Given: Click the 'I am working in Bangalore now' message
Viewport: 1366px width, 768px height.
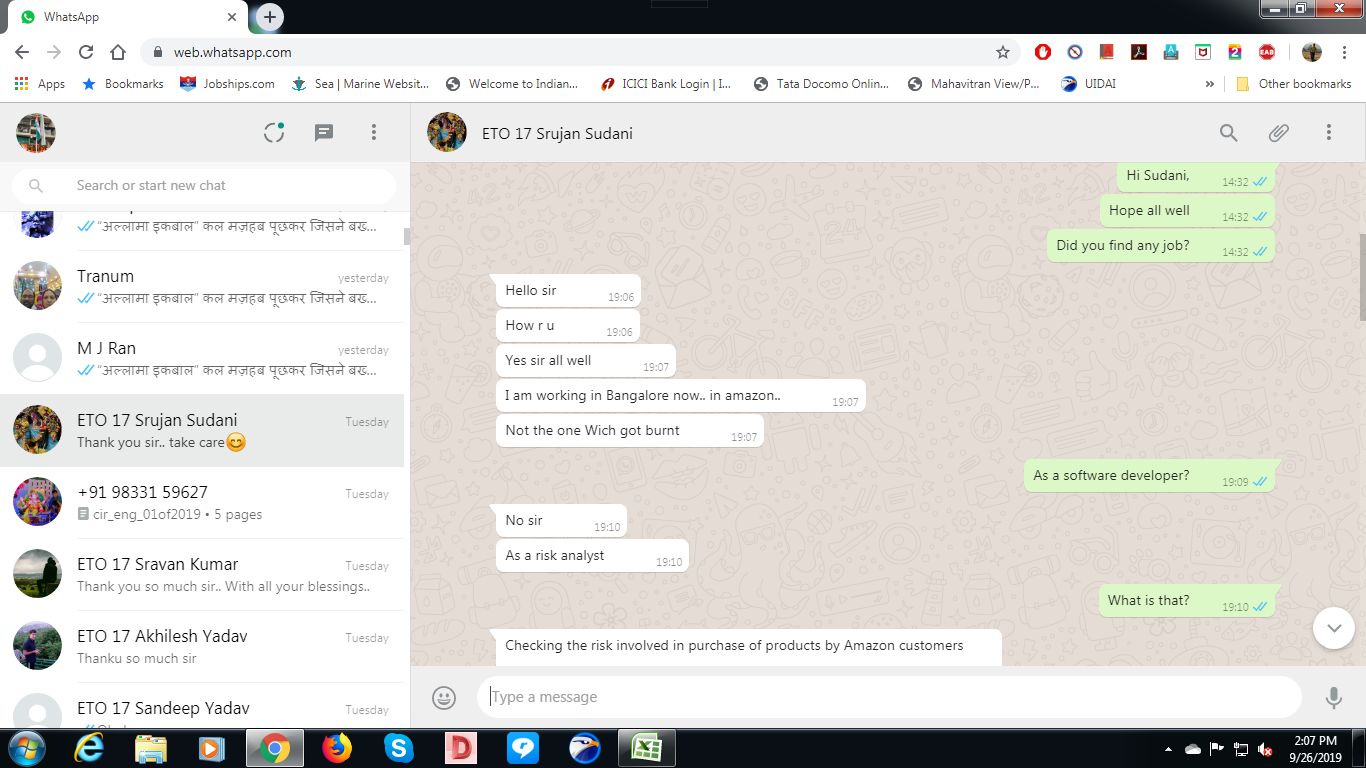Looking at the screenshot, I should point(681,395).
